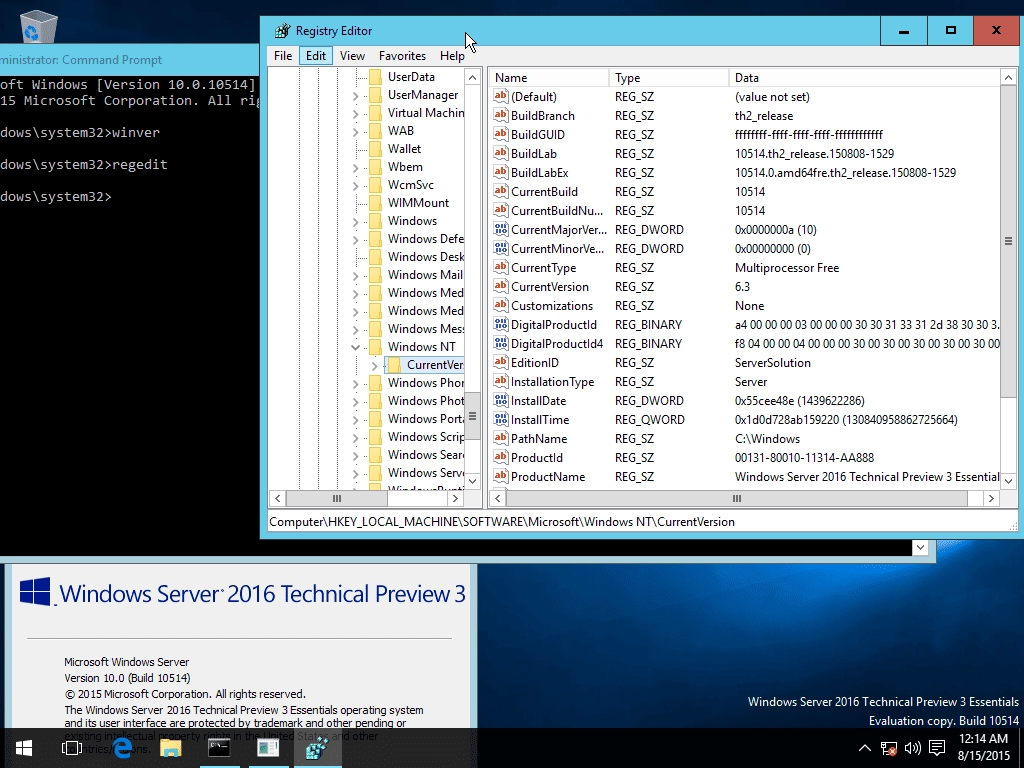Open the Start menu
1024x768 pixels.
pyautogui.click(x=24, y=748)
